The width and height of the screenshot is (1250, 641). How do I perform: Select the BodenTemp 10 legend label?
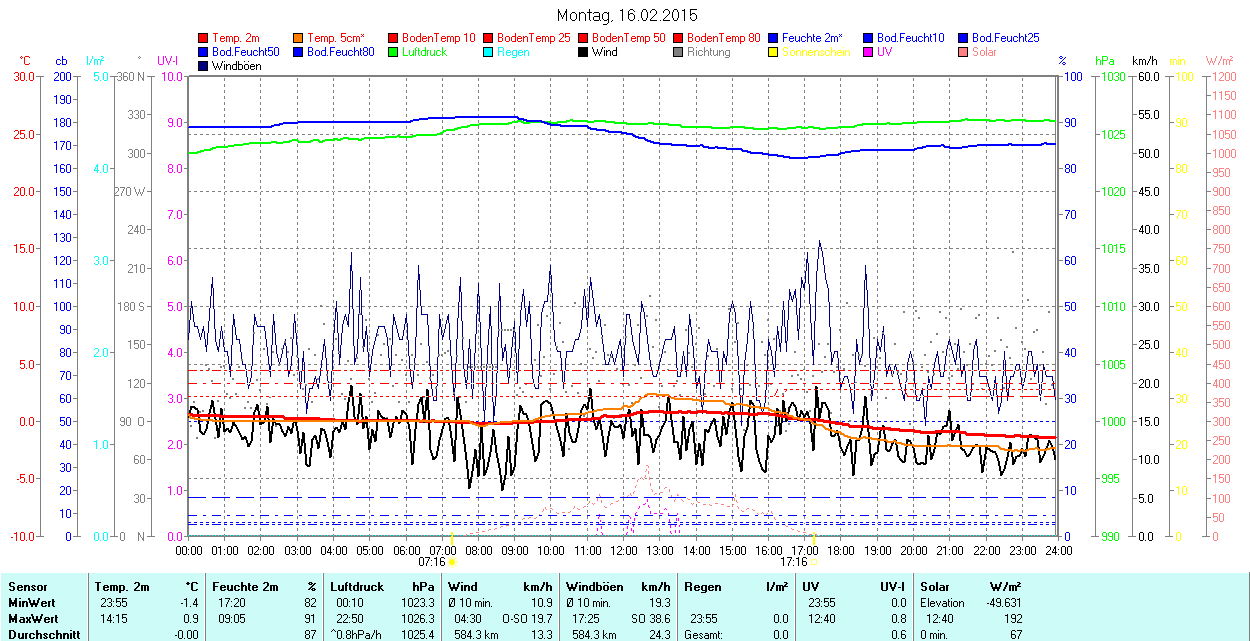pyautogui.click(x=438, y=38)
